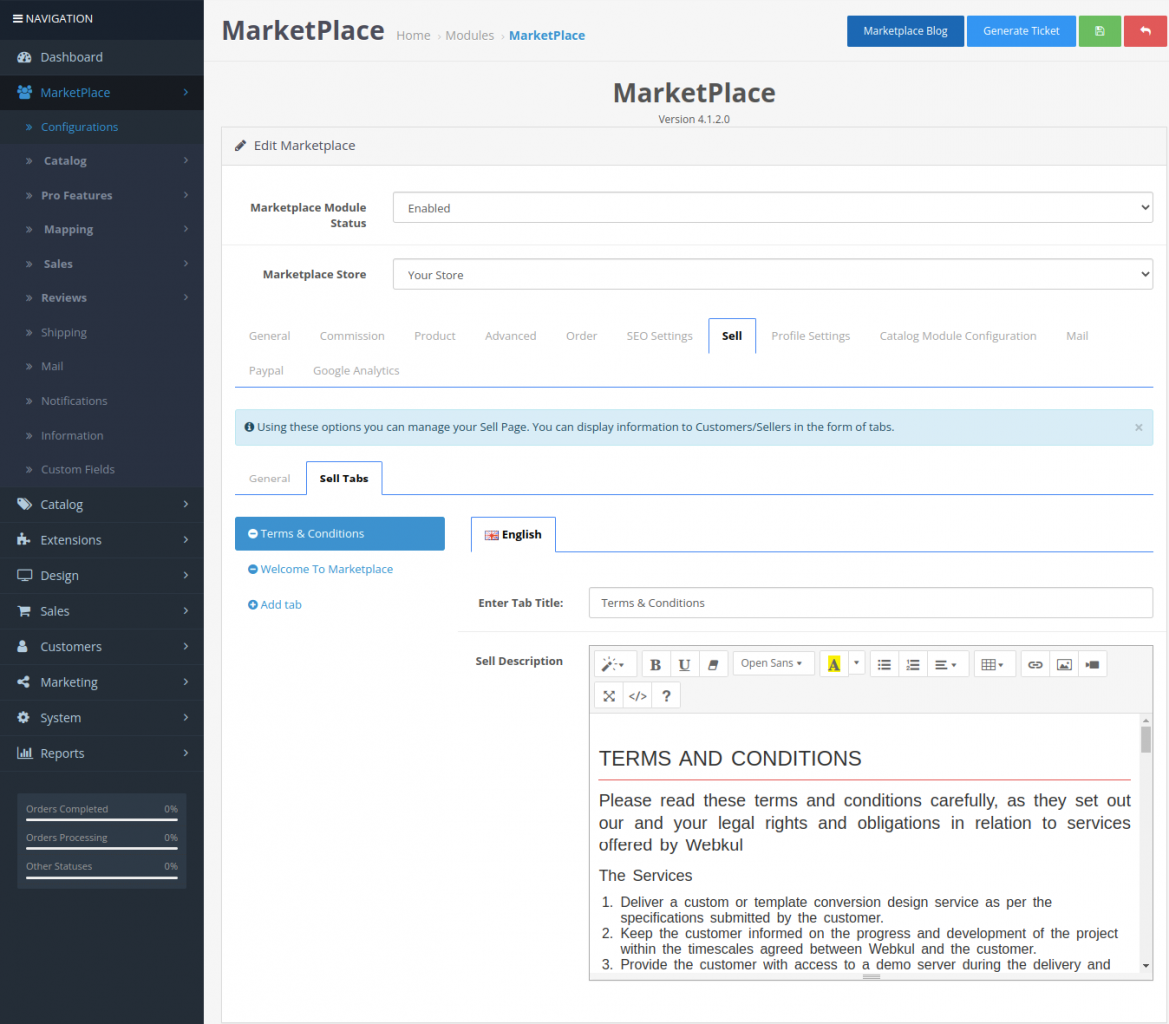The height and width of the screenshot is (1024, 1169).
Task: Click the red back arrow button
Action: 1145,31
